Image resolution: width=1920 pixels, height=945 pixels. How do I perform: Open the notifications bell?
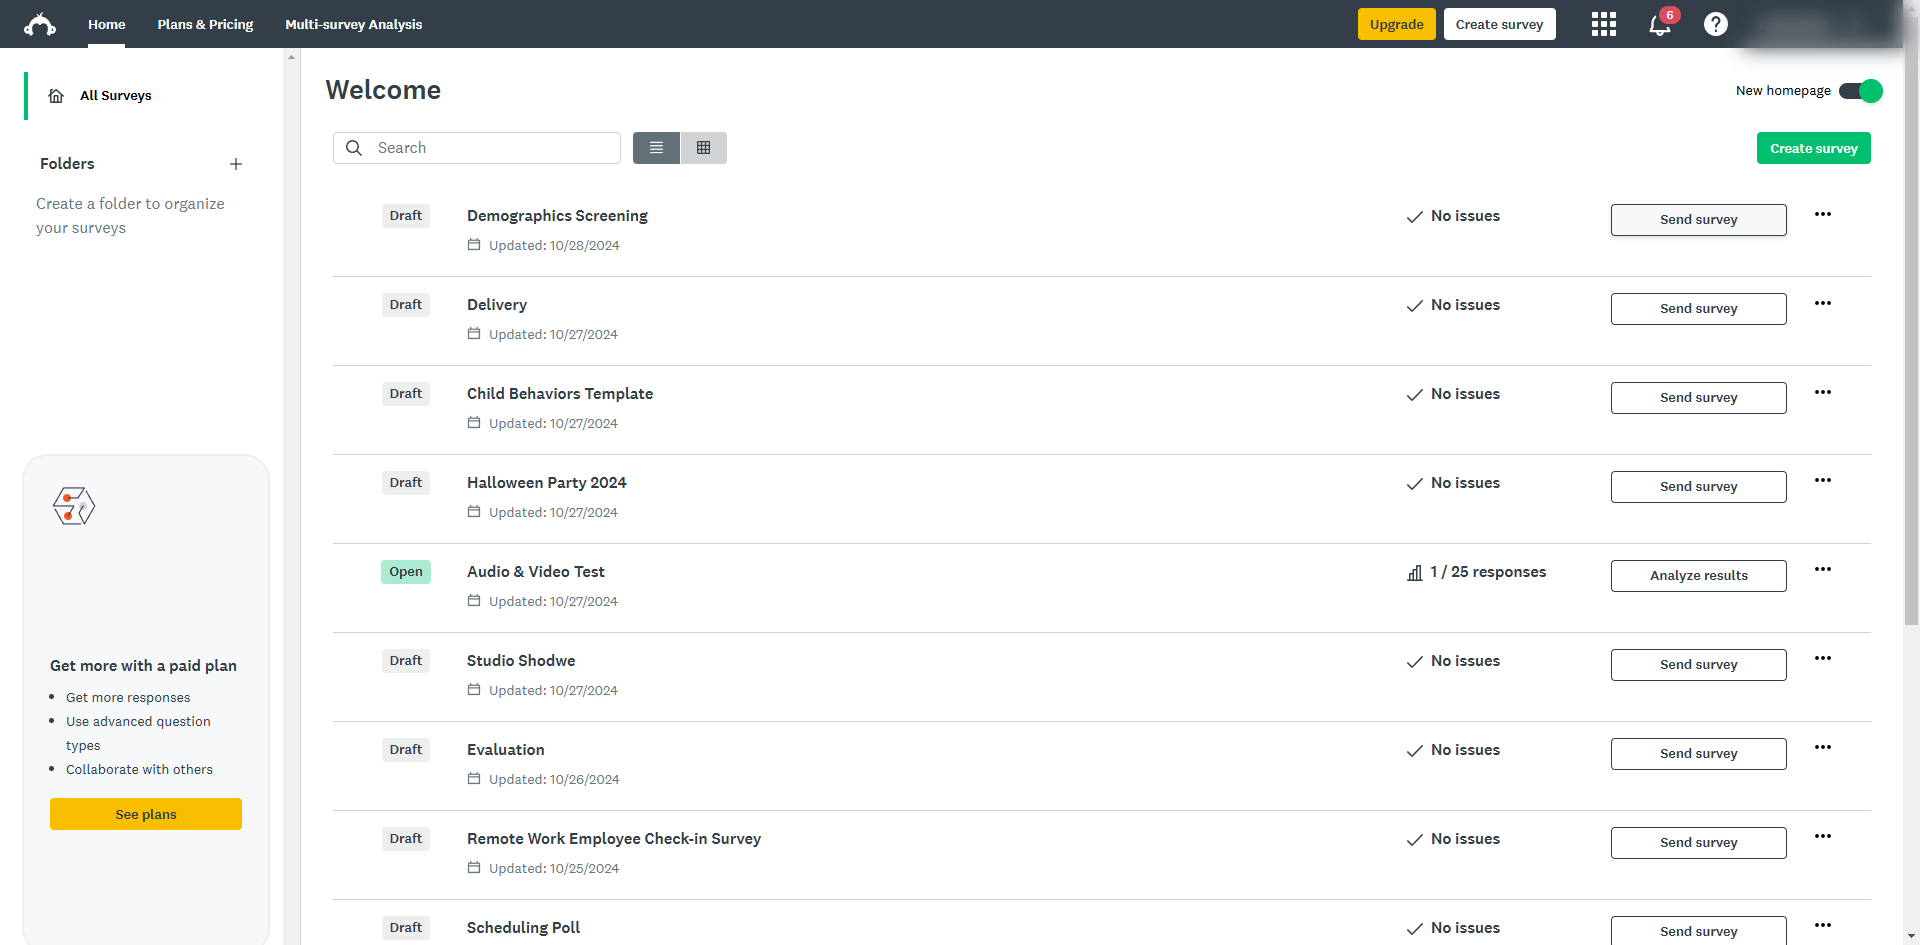[1660, 25]
